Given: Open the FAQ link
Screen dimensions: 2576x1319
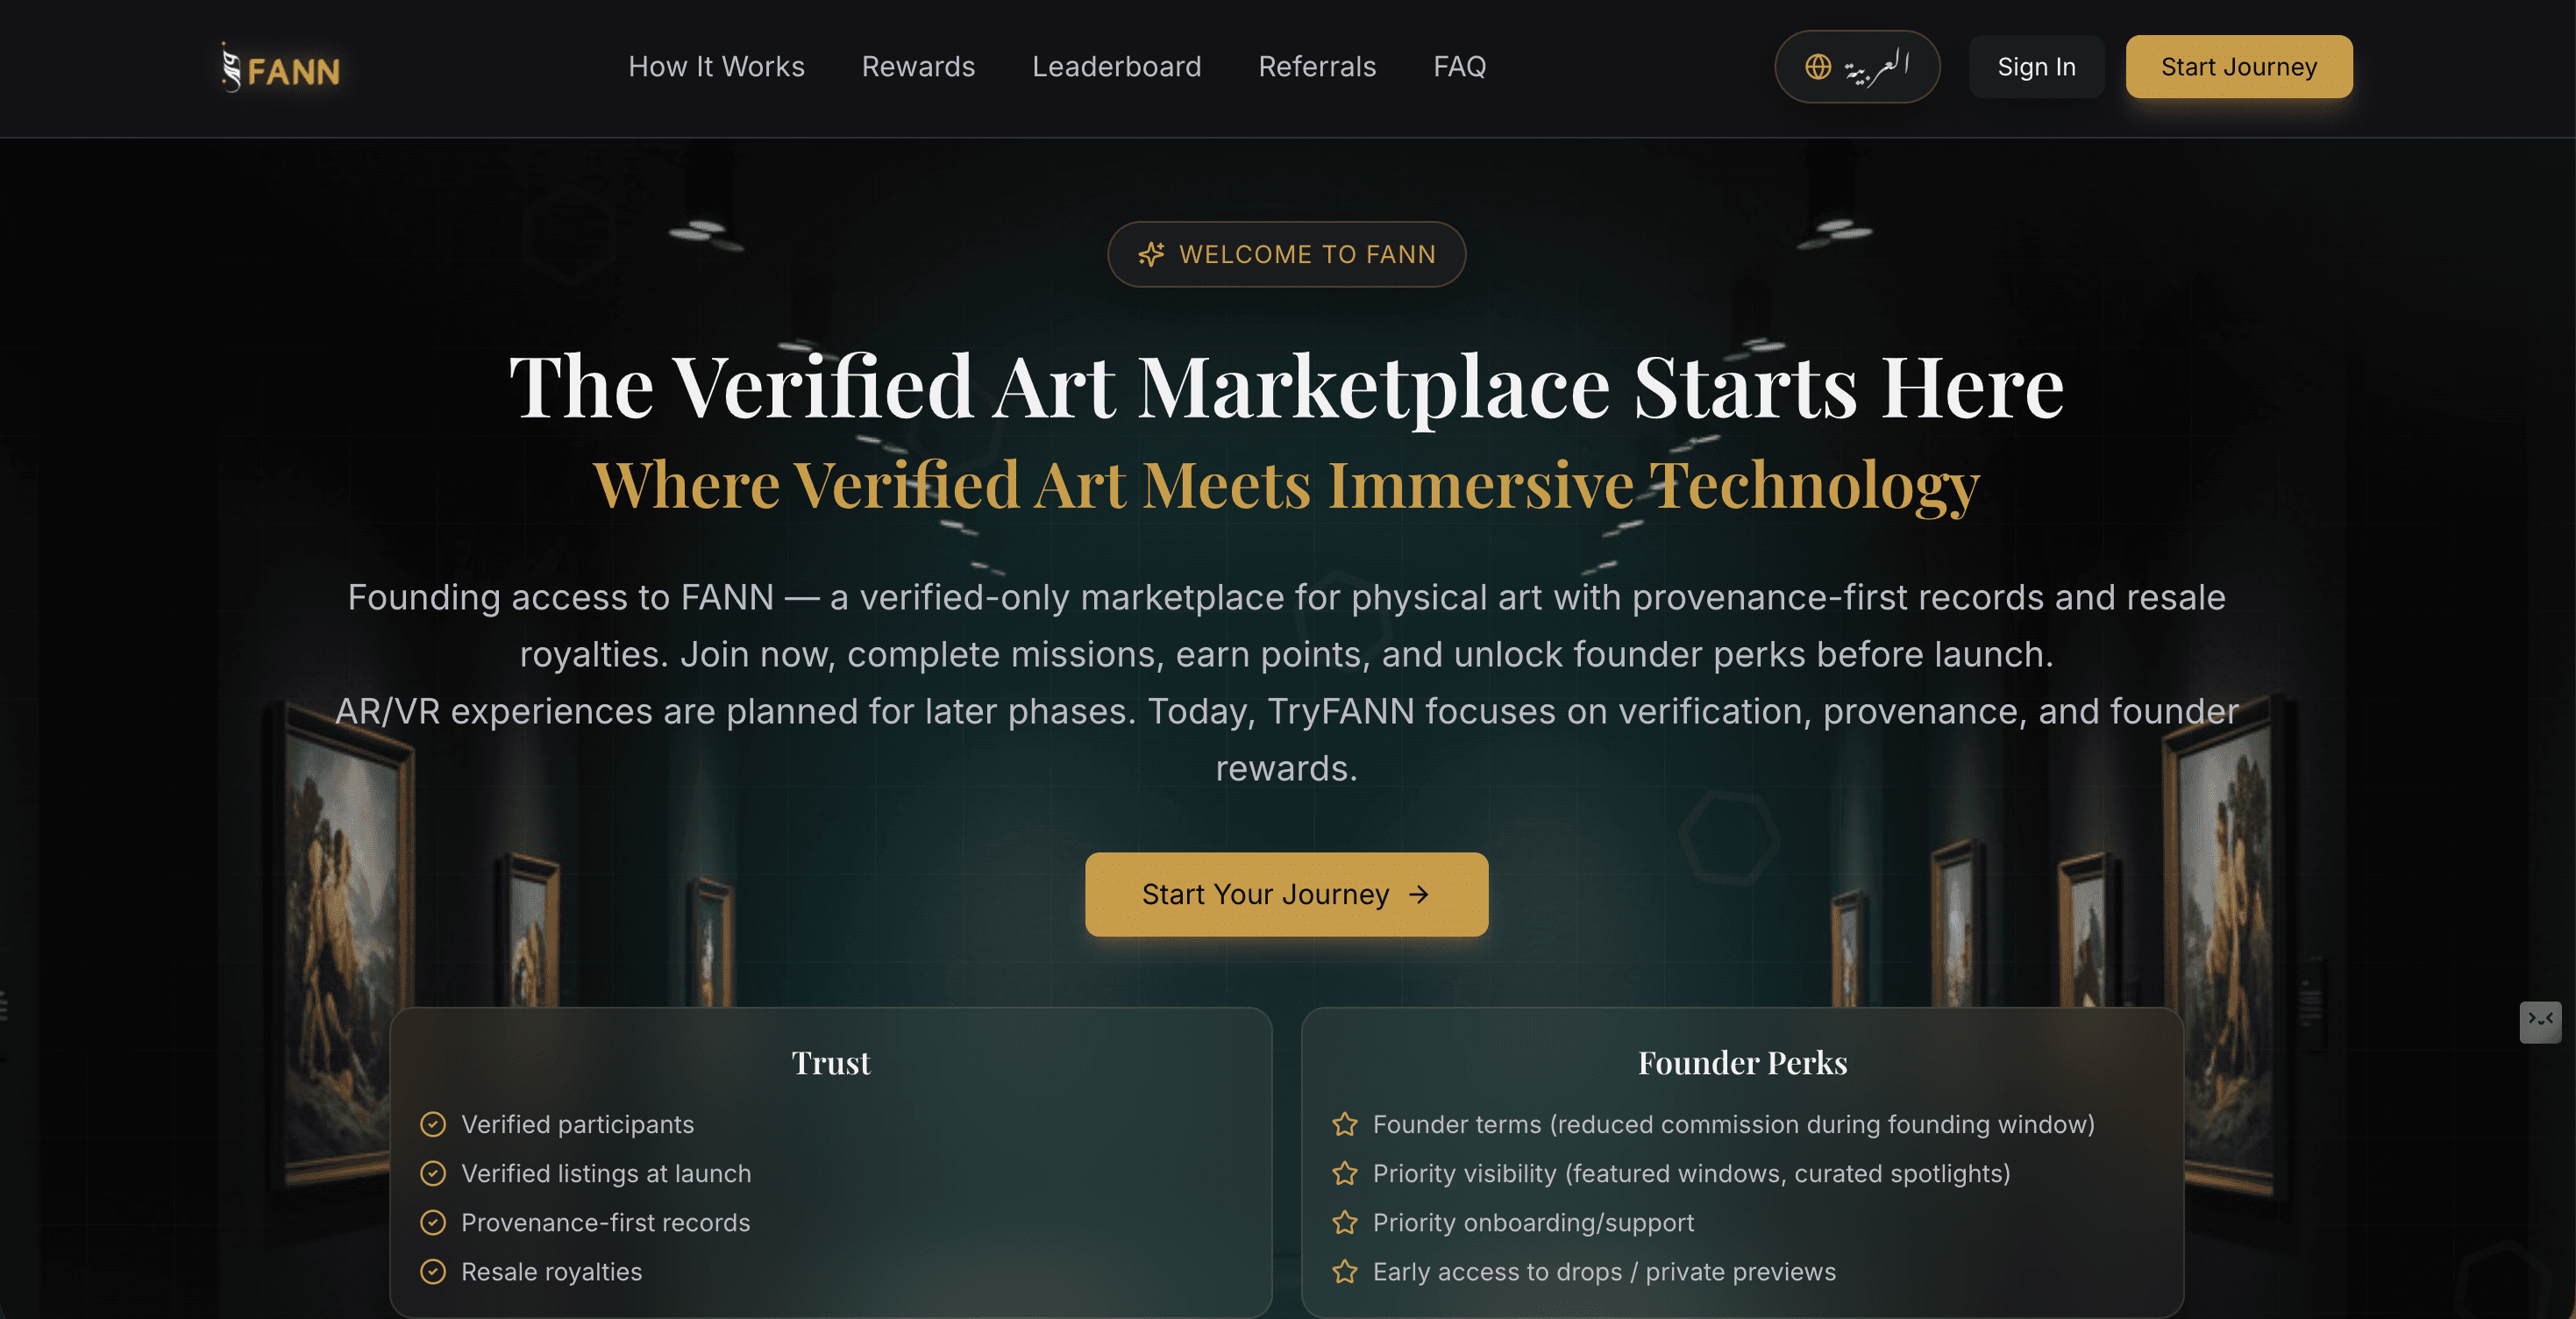Looking at the screenshot, I should (x=1459, y=67).
